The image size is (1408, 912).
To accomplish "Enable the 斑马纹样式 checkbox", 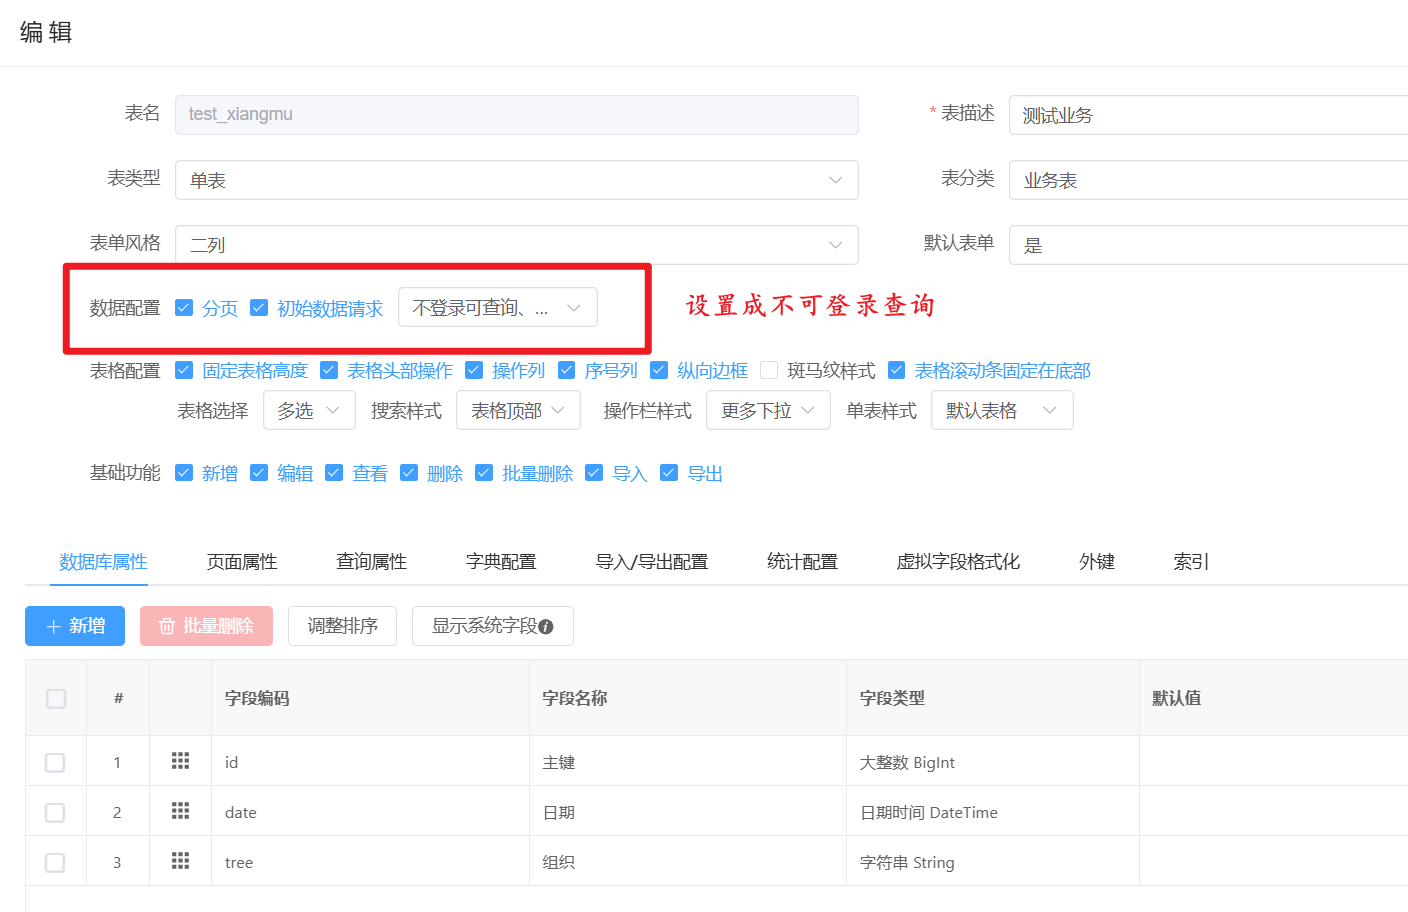I will pyautogui.click(x=769, y=371).
